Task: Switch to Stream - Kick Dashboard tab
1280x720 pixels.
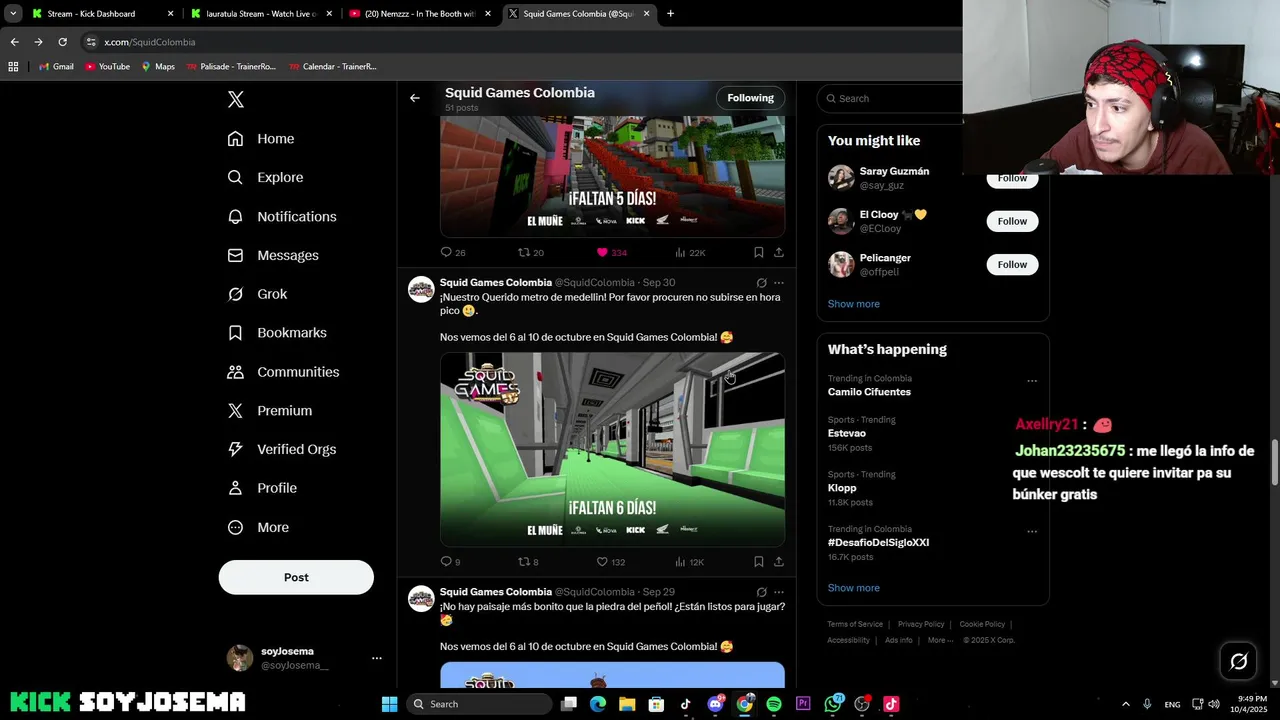Action: coord(101,14)
